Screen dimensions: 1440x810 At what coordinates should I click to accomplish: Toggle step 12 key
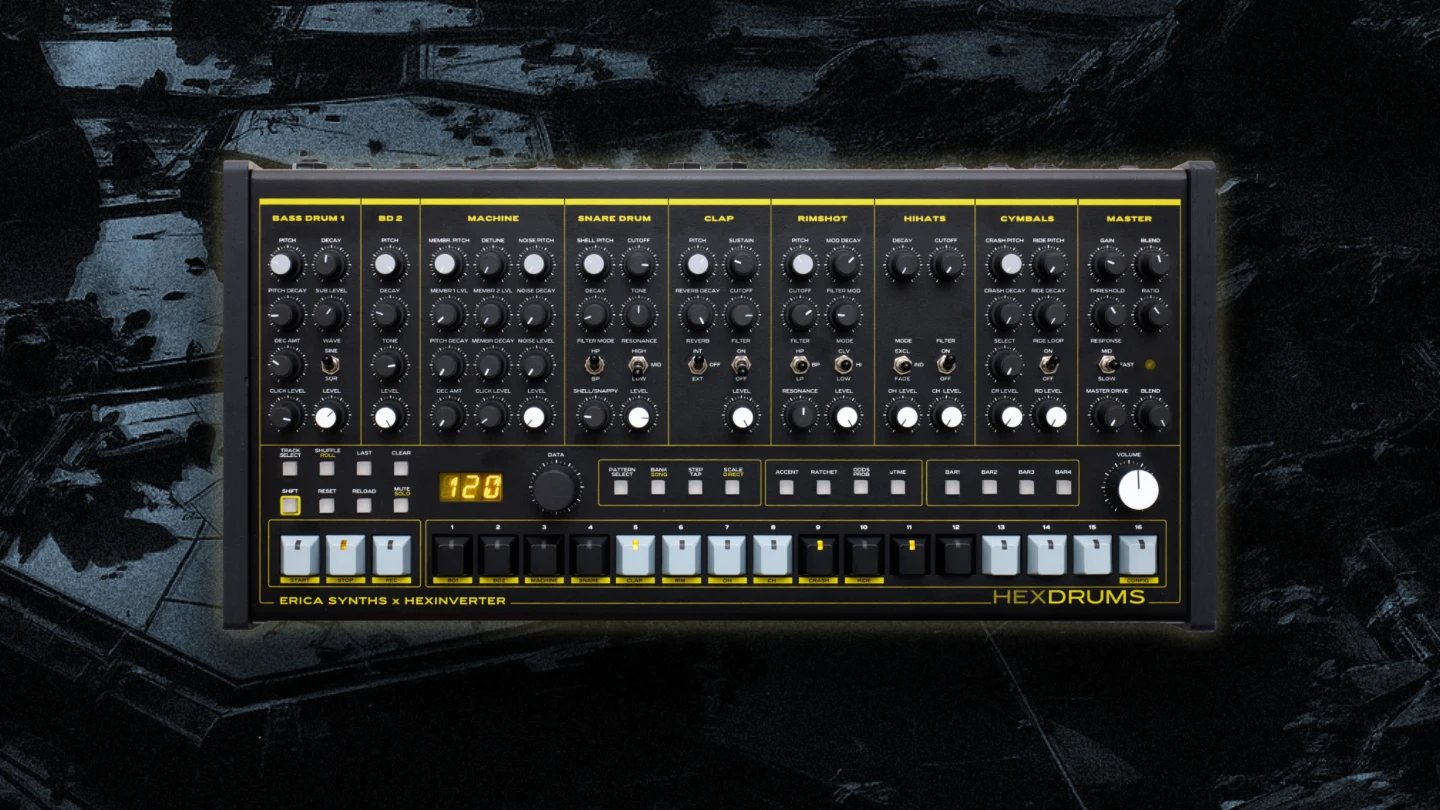tap(956, 555)
